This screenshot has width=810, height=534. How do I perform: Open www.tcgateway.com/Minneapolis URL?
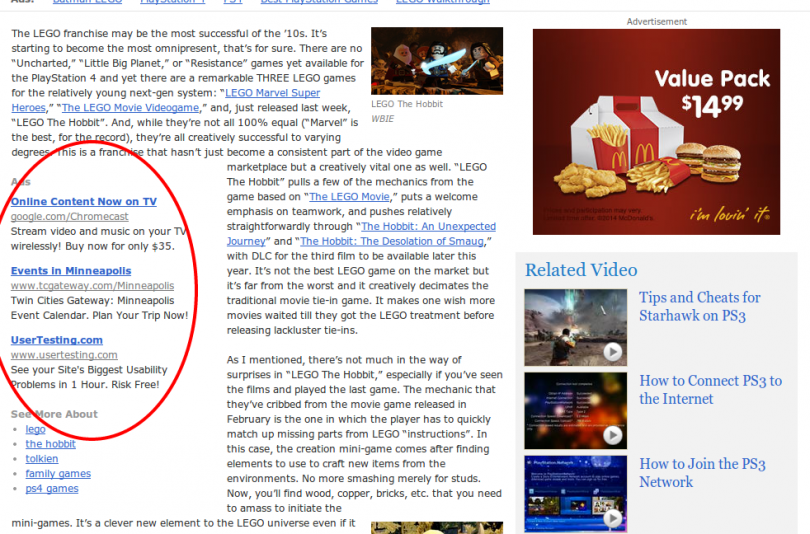pyautogui.click(x=92, y=286)
